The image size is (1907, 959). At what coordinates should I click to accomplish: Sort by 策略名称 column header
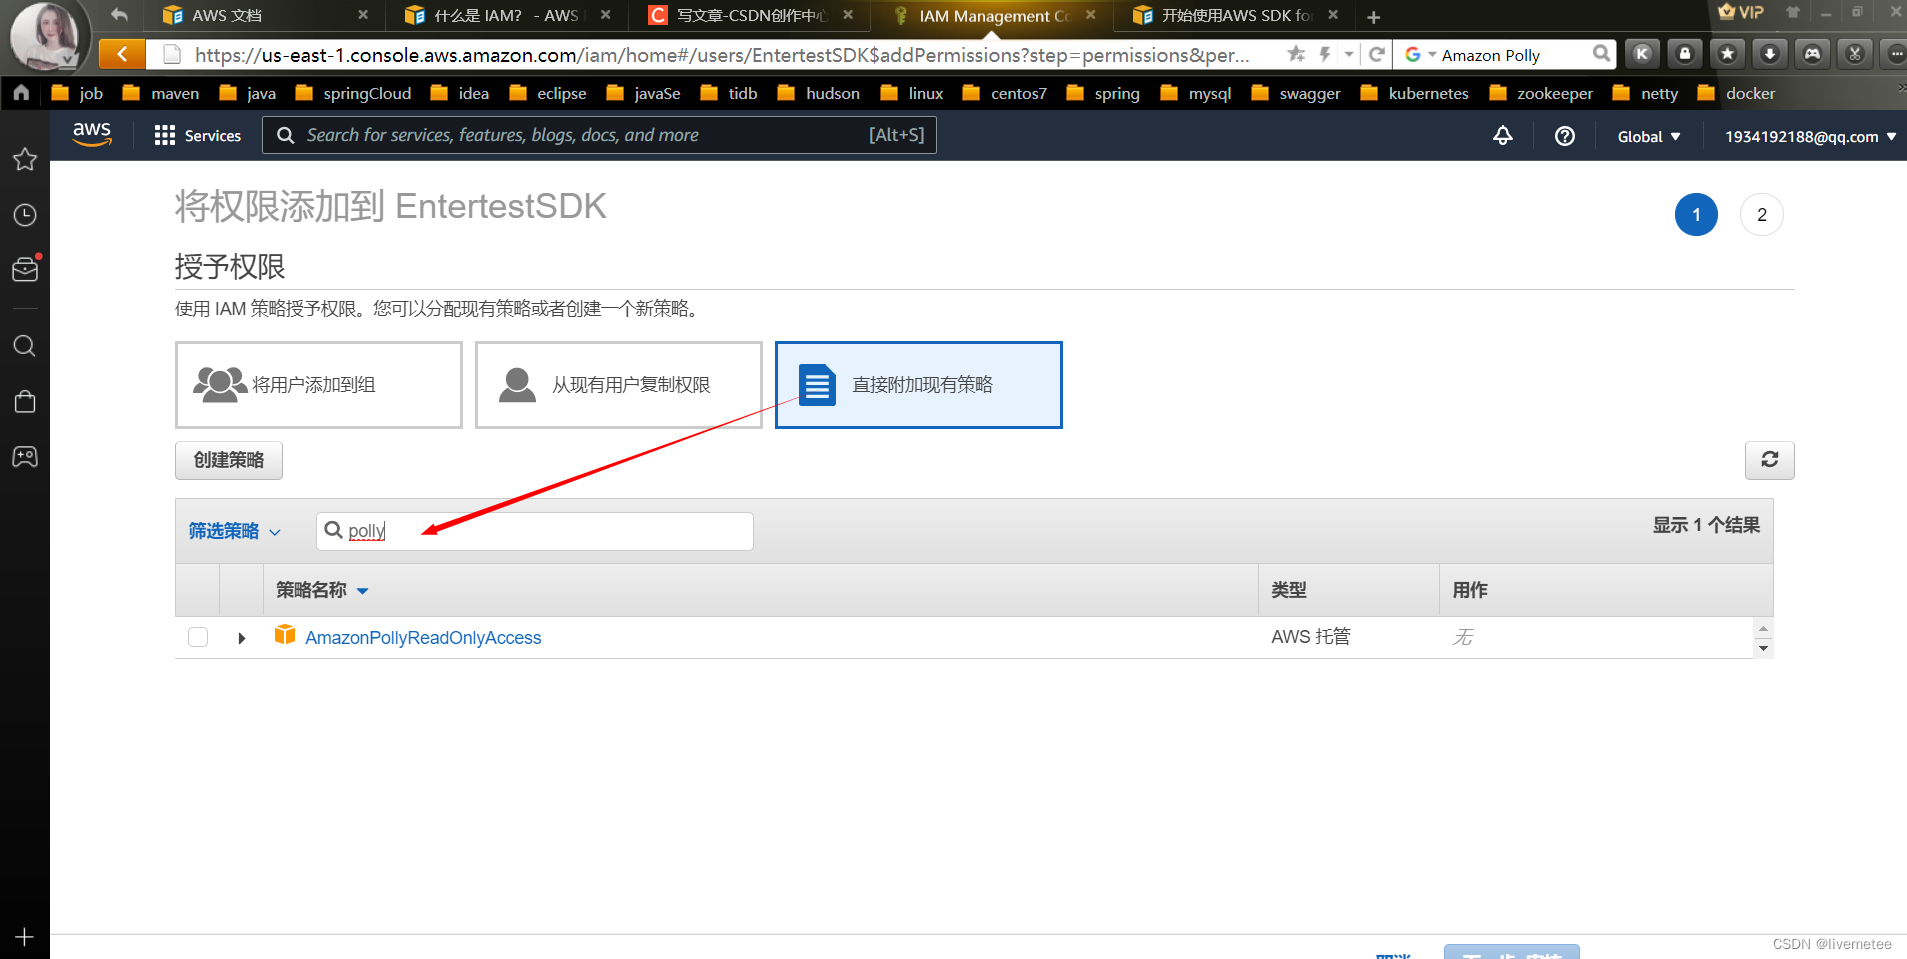click(322, 590)
